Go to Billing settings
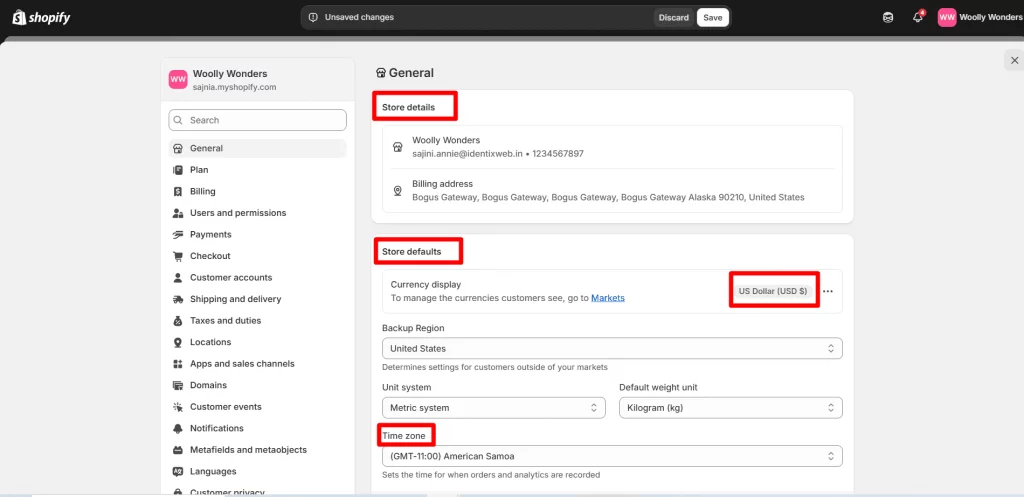1024x497 pixels. click(257, 191)
